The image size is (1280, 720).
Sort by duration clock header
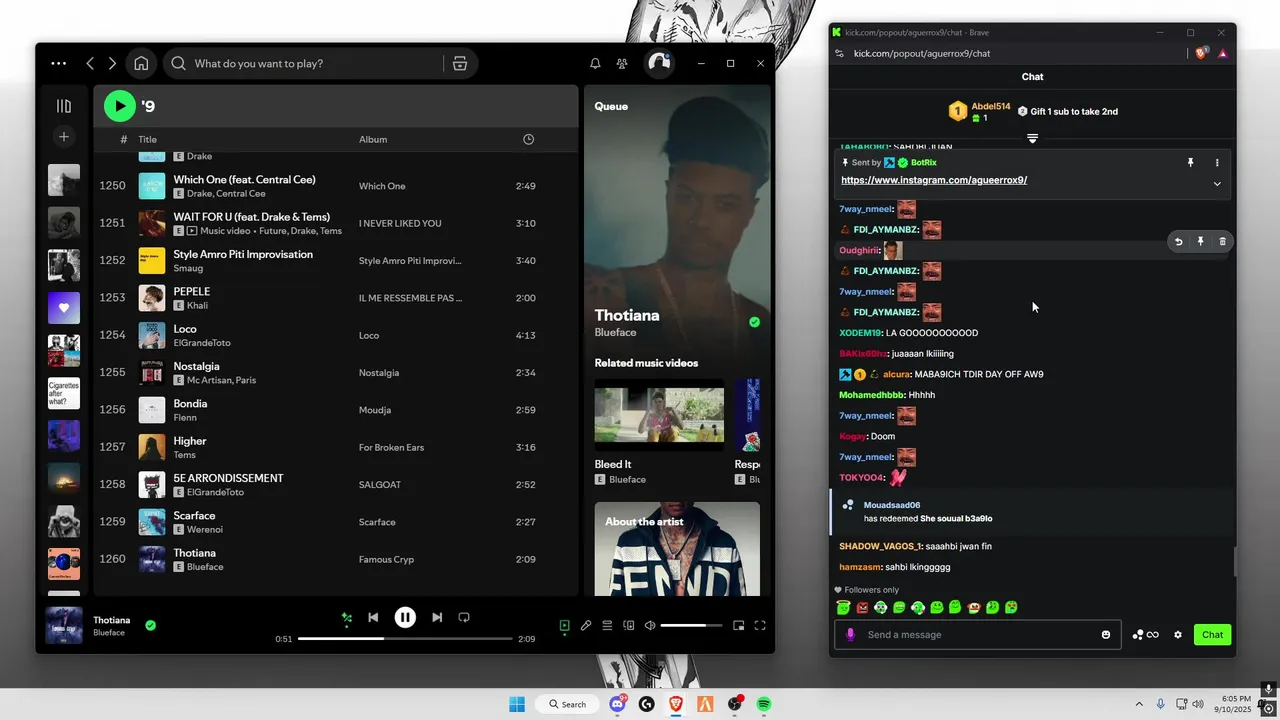pos(529,139)
